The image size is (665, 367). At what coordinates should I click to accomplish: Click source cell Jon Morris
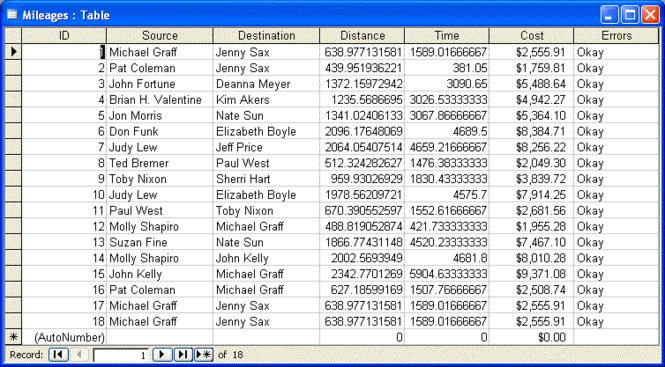tap(159, 115)
